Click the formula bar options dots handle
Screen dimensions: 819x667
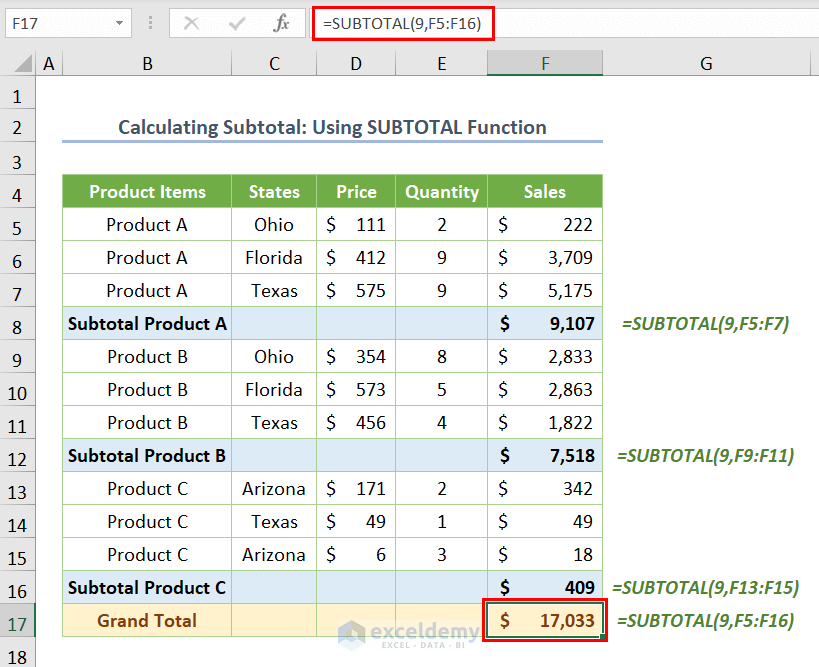(150, 23)
